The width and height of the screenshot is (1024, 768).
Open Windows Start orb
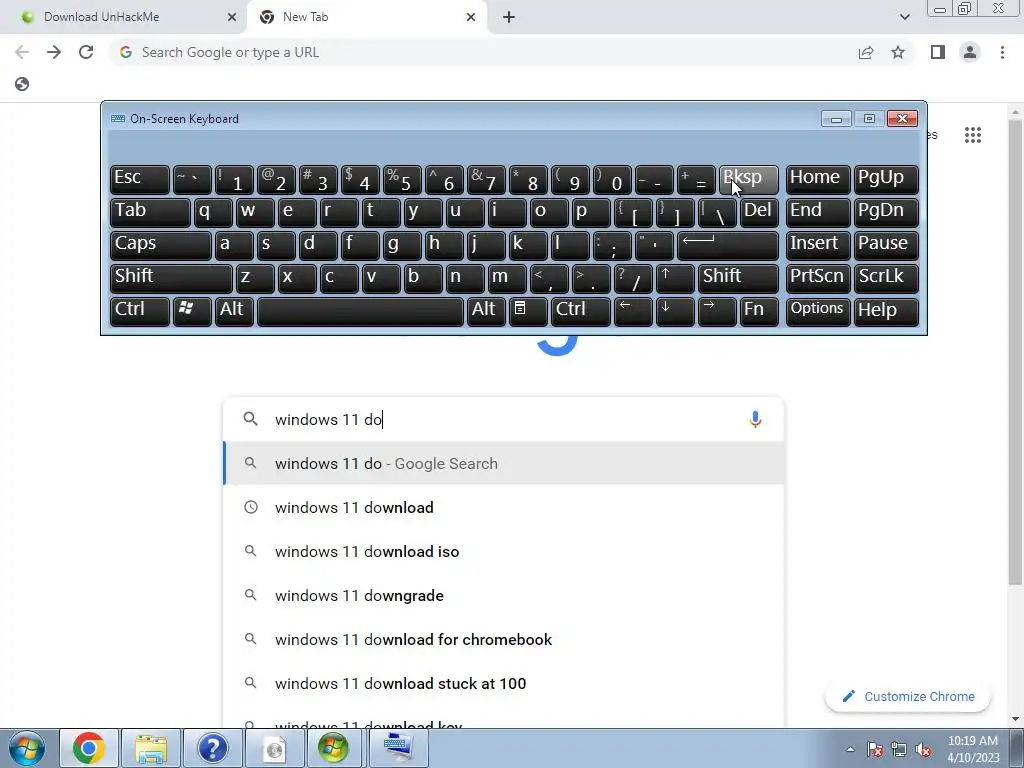27,748
